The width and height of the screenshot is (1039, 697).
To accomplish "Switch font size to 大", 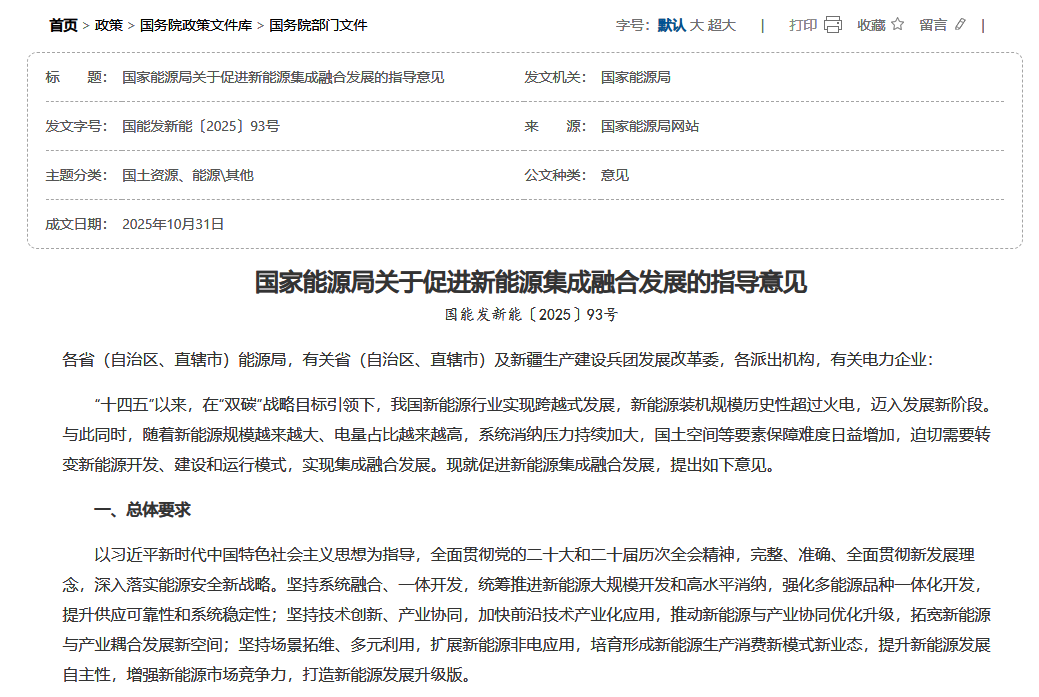I will pyautogui.click(x=697, y=25).
